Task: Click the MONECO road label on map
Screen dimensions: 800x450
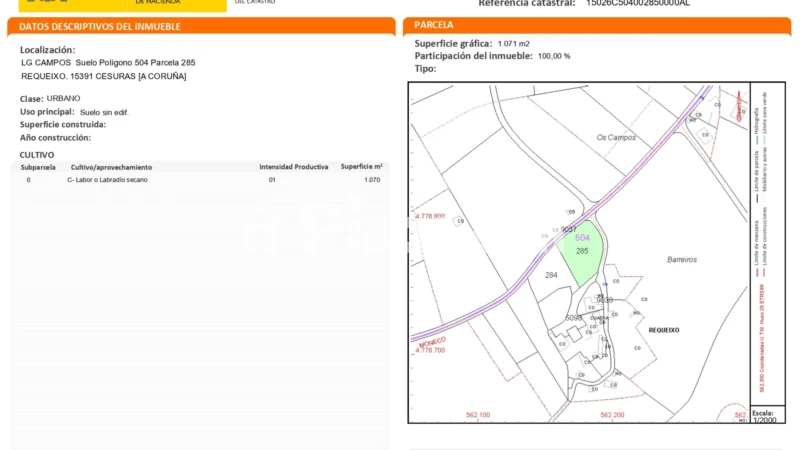Action: (433, 342)
